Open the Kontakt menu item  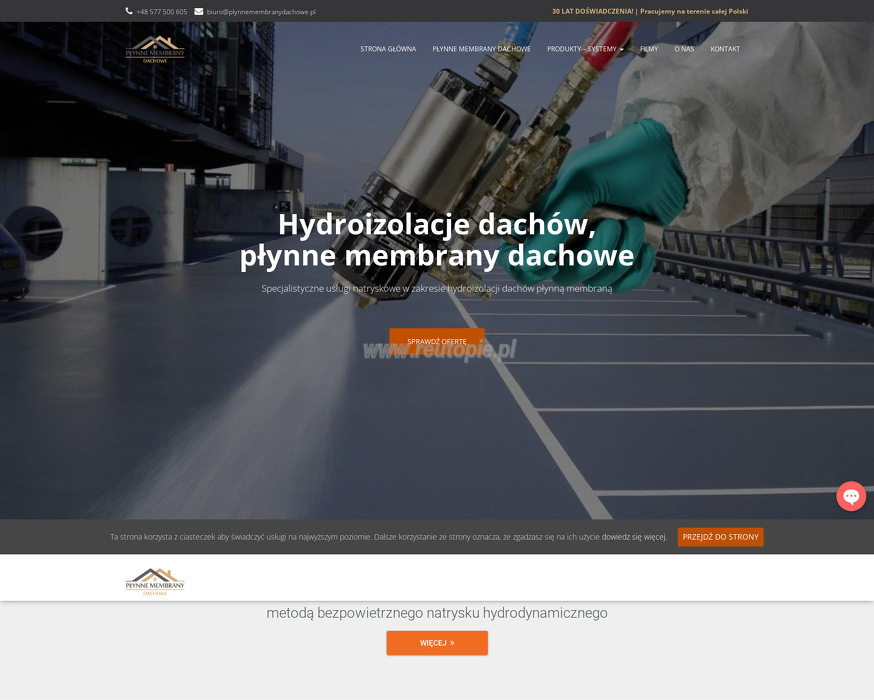[725, 49]
